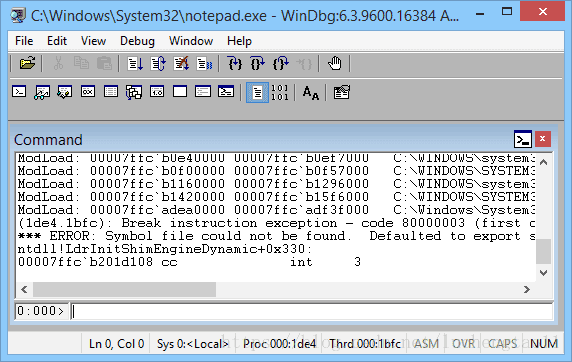Image resolution: width=572 pixels, height=362 pixels.
Task: Click the vertical scrollbar up arrow
Action: click(x=544, y=162)
